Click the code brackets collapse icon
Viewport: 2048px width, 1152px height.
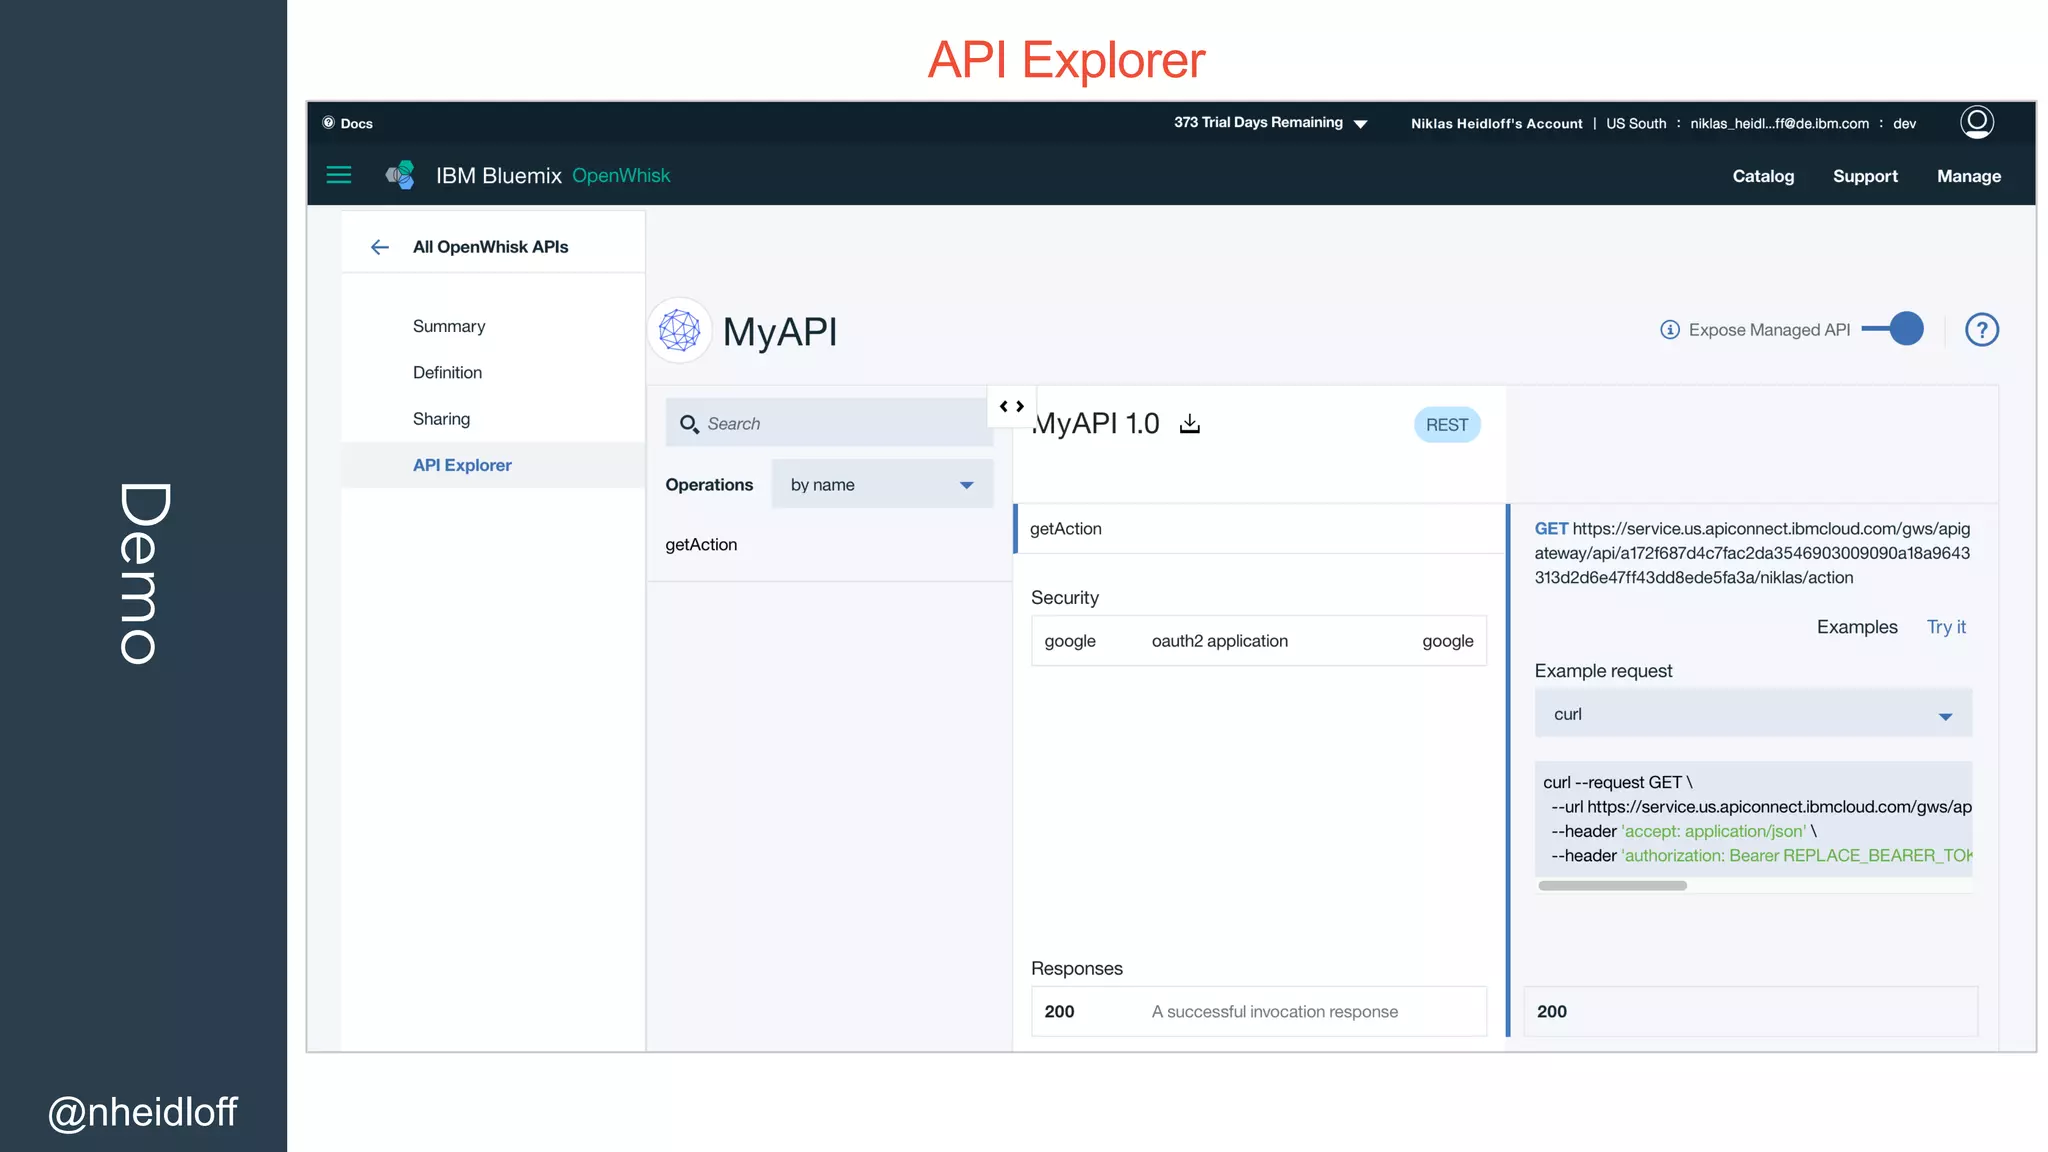pyautogui.click(x=1011, y=407)
